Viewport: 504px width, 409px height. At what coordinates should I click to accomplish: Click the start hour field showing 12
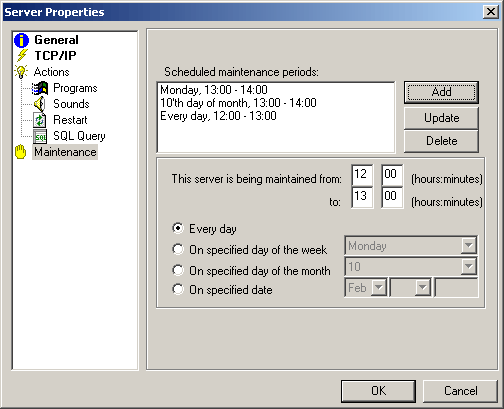(x=362, y=175)
